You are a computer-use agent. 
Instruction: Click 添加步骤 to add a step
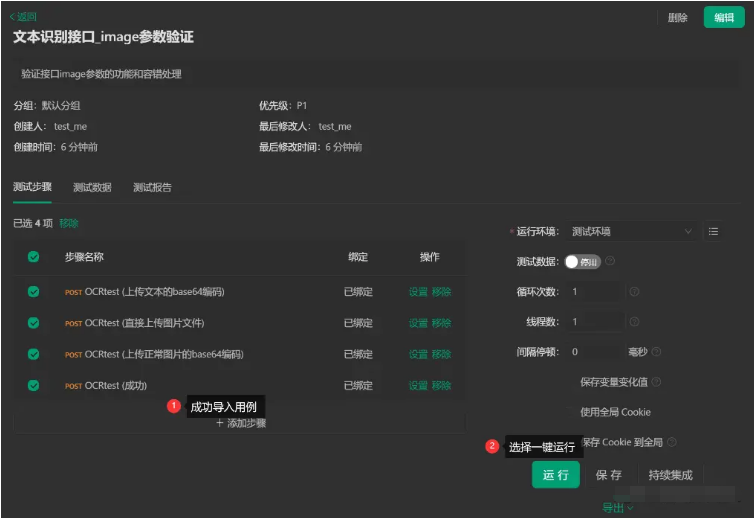(240, 423)
